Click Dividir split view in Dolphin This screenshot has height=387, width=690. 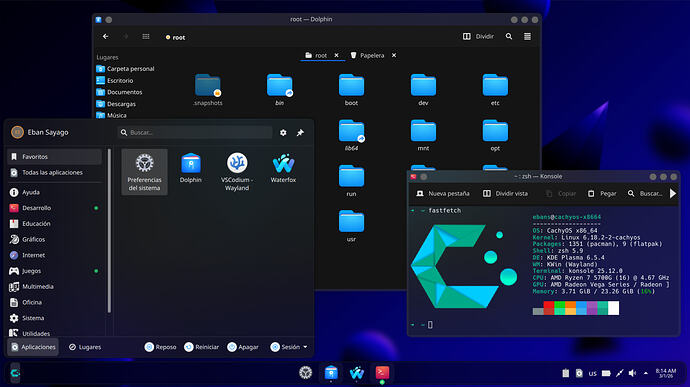pyautogui.click(x=478, y=37)
